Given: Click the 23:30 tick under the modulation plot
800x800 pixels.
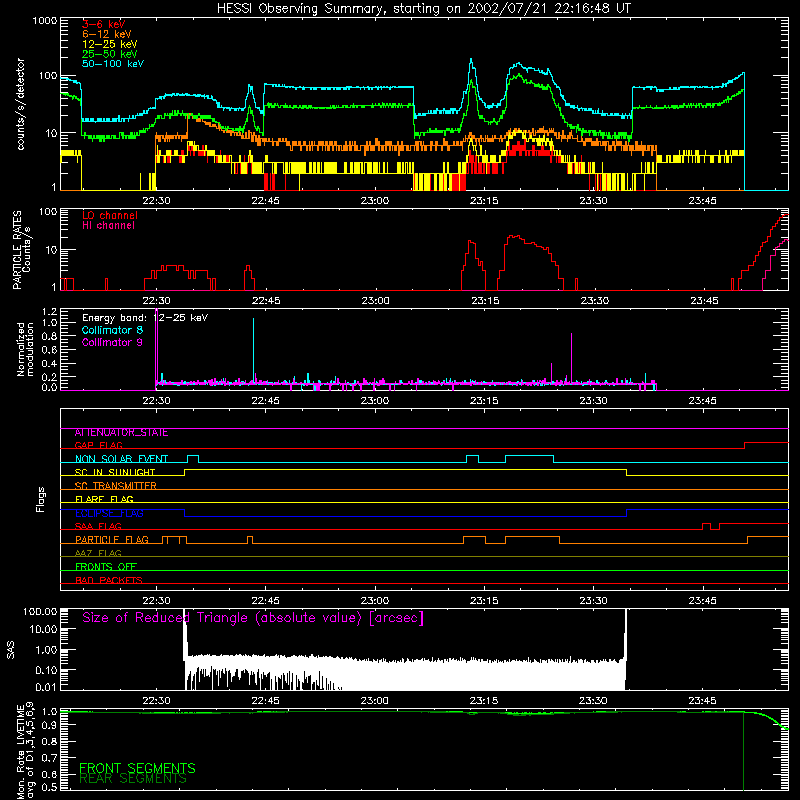Looking at the screenshot, I should click(x=593, y=401).
